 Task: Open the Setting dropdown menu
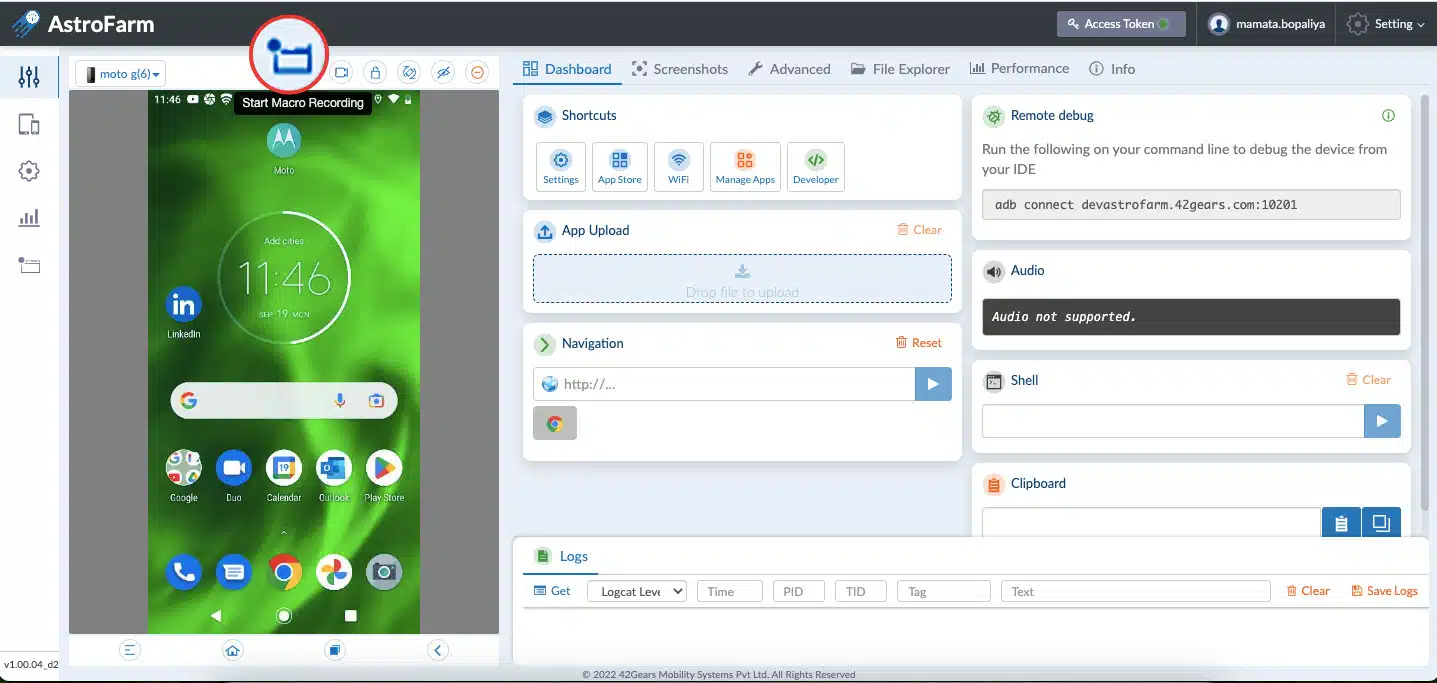[1385, 24]
